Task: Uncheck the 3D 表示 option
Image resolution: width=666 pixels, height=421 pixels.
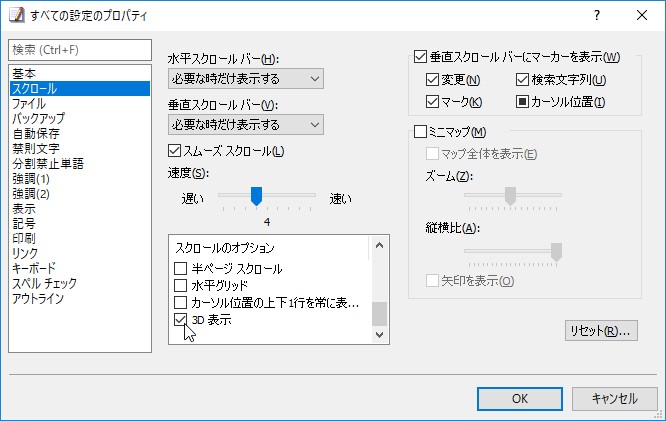Action: click(x=181, y=319)
